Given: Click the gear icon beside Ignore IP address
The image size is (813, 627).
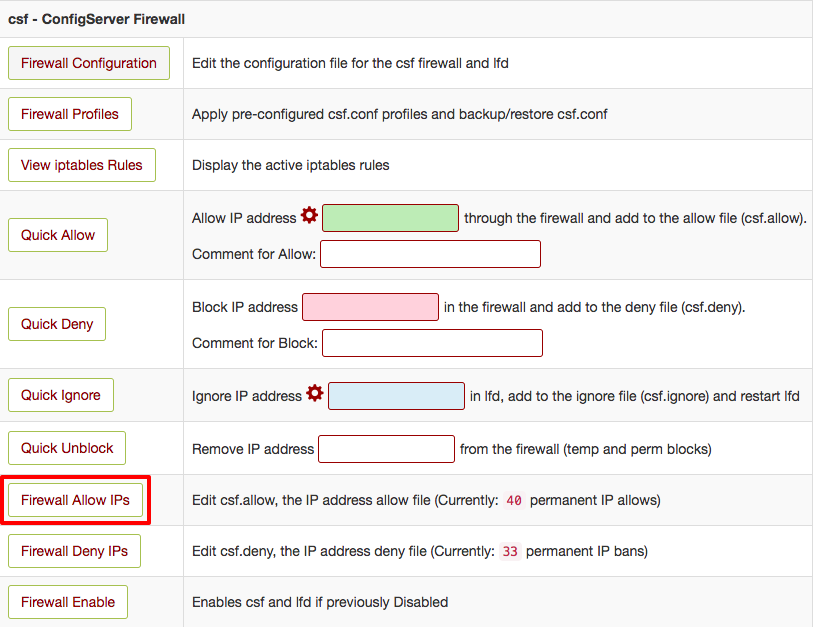Looking at the screenshot, I should [315, 394].
